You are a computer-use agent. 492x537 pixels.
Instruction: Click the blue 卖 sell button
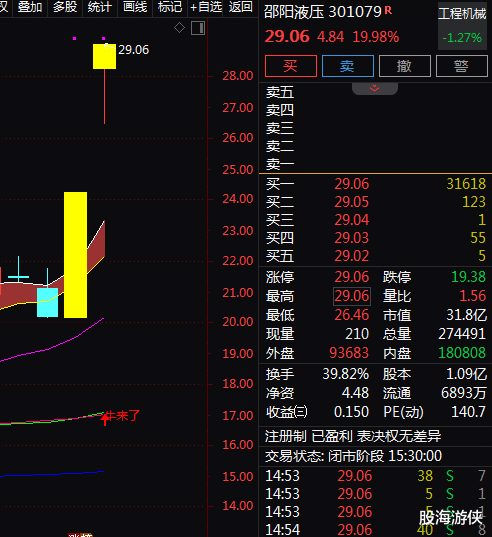[x=348, y=66]
